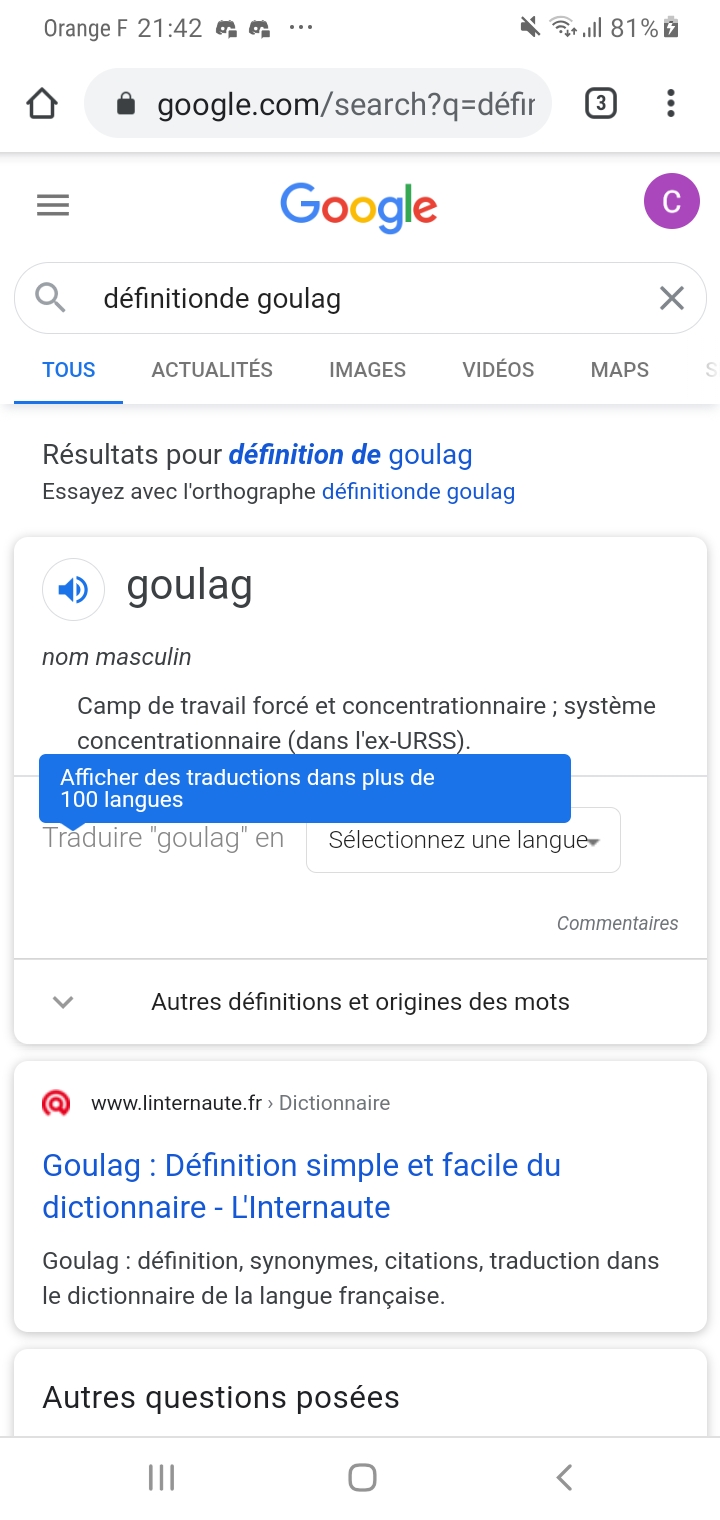Tap the search magnifier icon
This screenshot has width=720, height=1520.
click(50, 298)
